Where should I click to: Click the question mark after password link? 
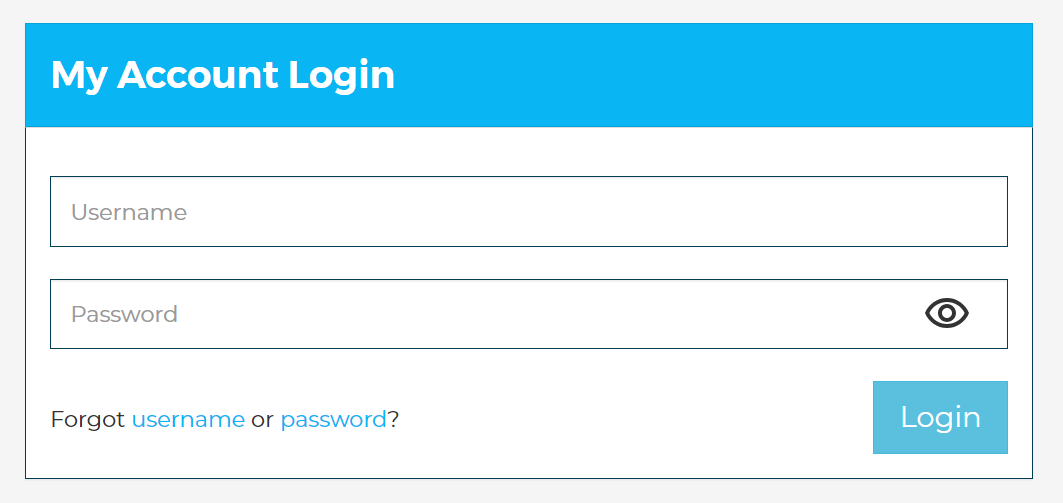point(393,420)
